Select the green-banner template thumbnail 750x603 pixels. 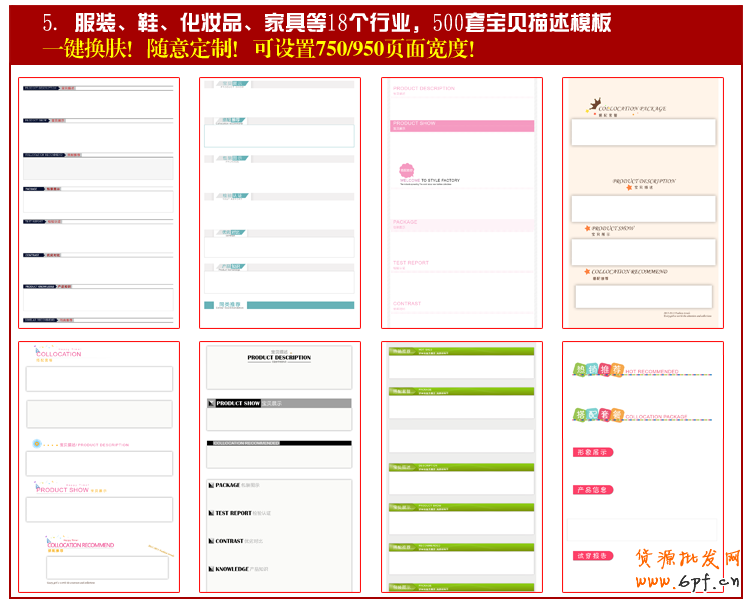(461, 467)
